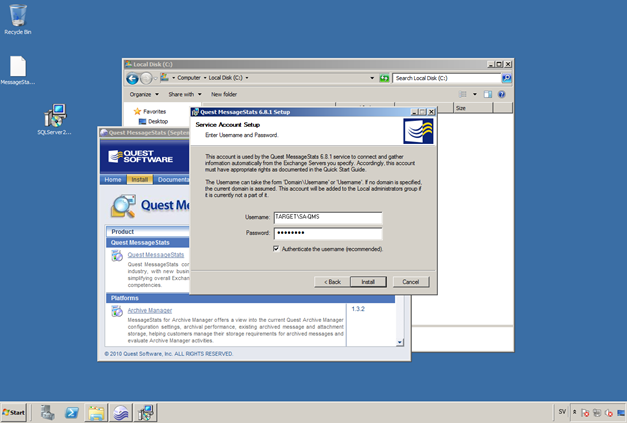The width and height of the screenshot is (627, 423).
Task: Click the Archive Manager platform icon
Action: [117, 311]
